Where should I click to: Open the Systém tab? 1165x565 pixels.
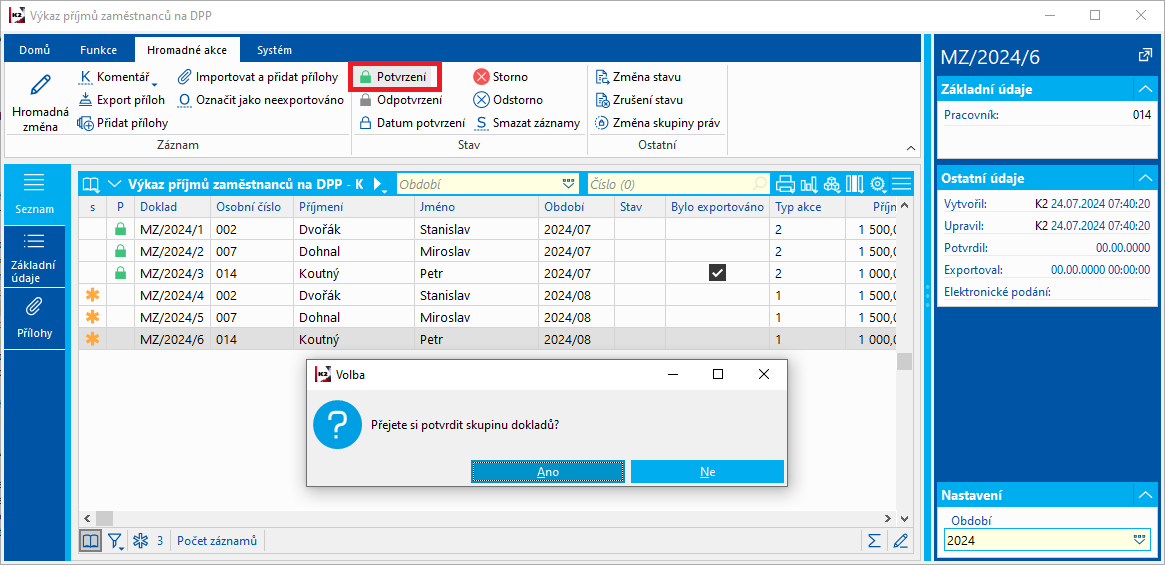pos(274,51)
